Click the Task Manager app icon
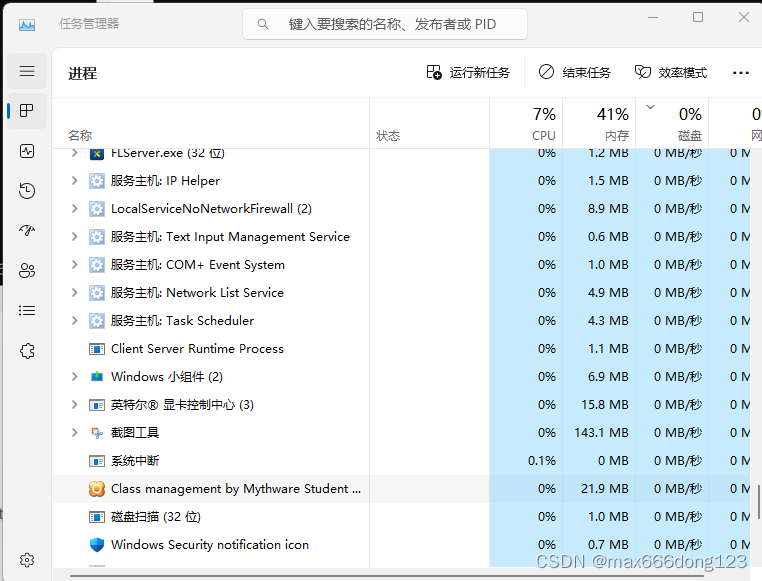This screenshot has height=581, width=762. [27, 24]
